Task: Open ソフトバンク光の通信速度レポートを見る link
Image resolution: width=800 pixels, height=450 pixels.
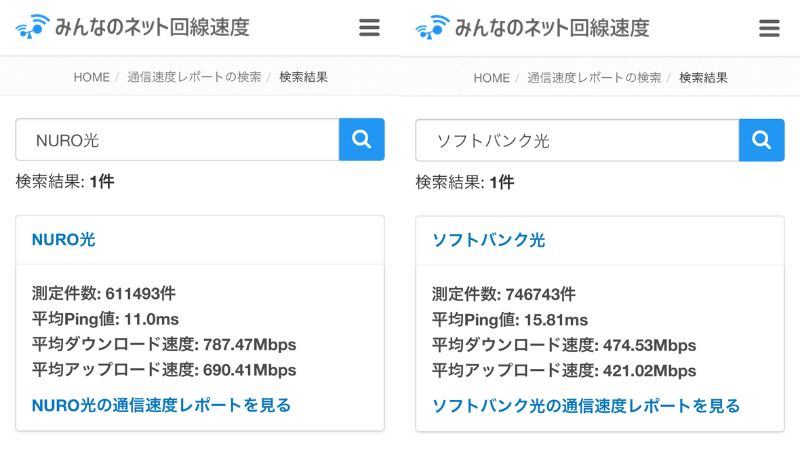Action: tap(586, 406)
